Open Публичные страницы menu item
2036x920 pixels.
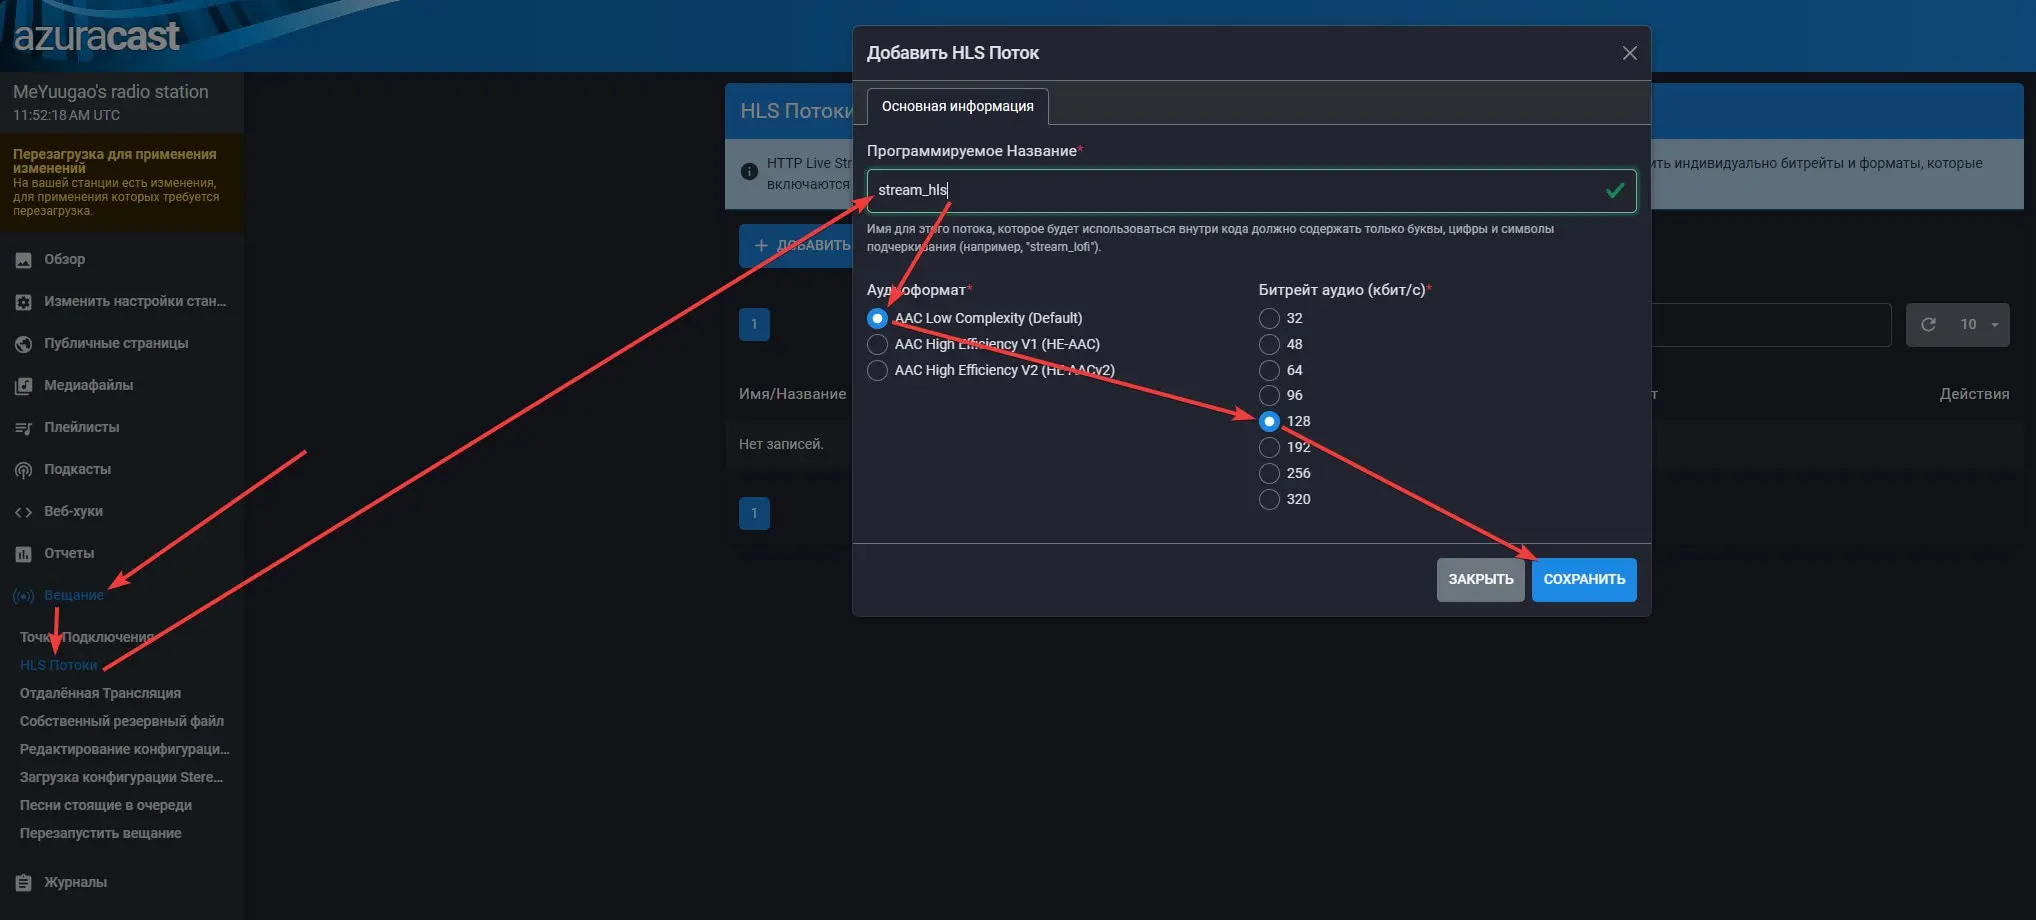point(116,344)
